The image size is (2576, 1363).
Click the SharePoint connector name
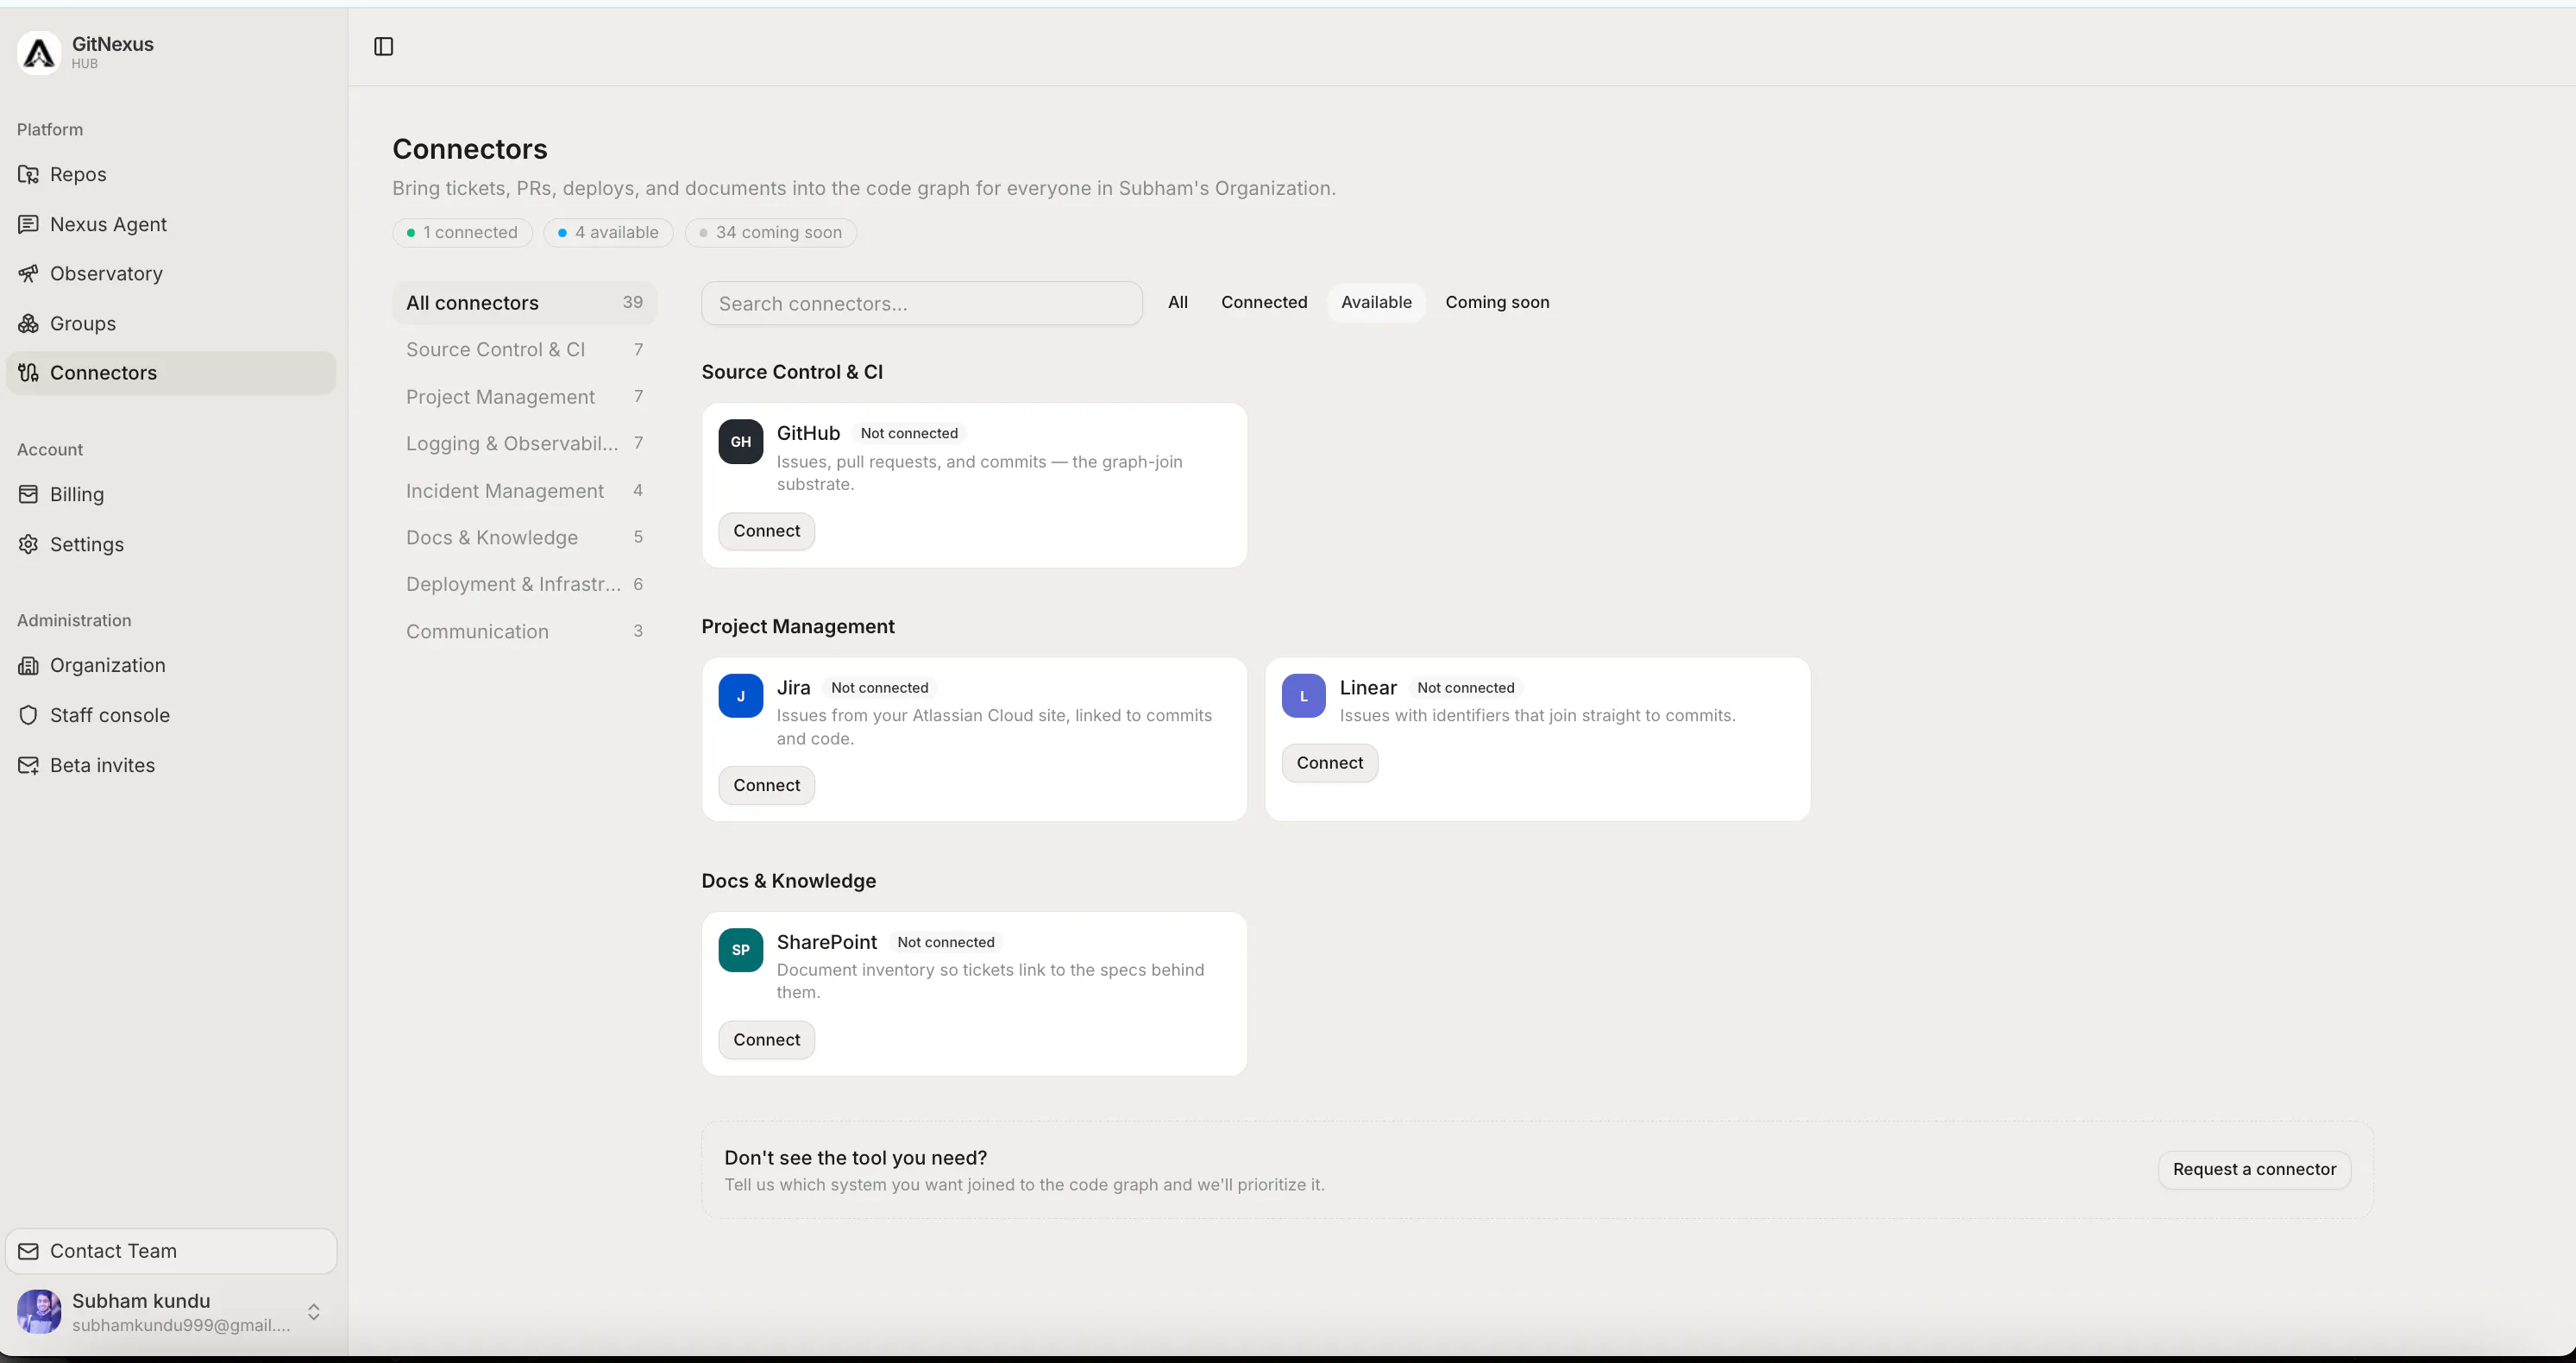click(x=827, y=942)
